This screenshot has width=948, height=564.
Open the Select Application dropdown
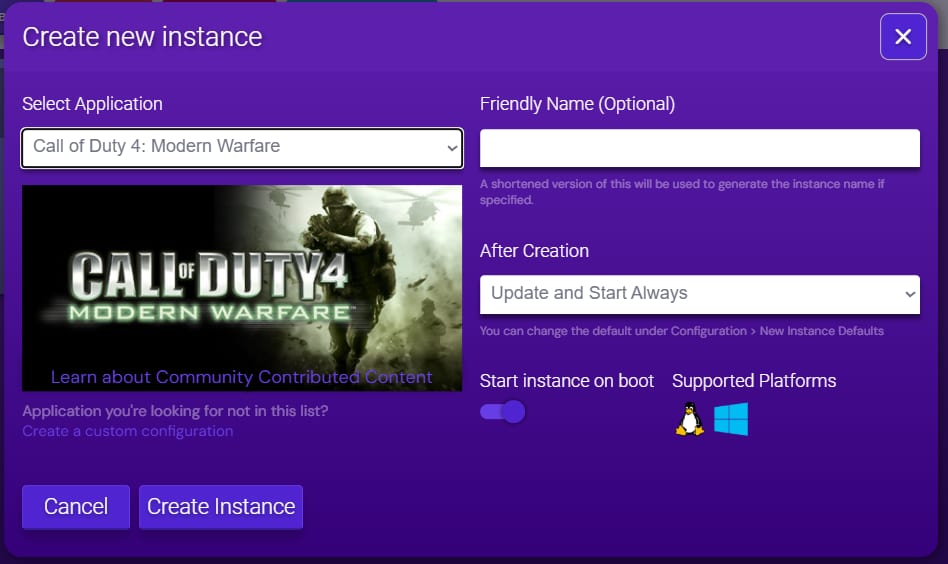(x=242, y=147)
